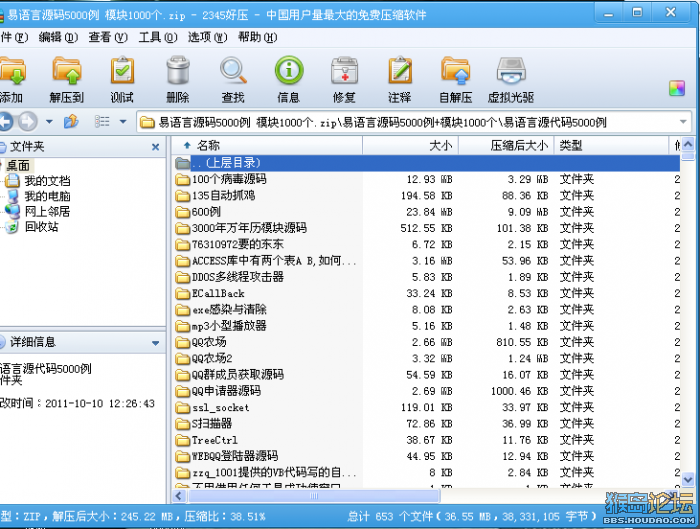The width and height of the screenshot is (700, 529).
Task: Click the folder icon of QQ农场2
Action: tap(183, 358)
